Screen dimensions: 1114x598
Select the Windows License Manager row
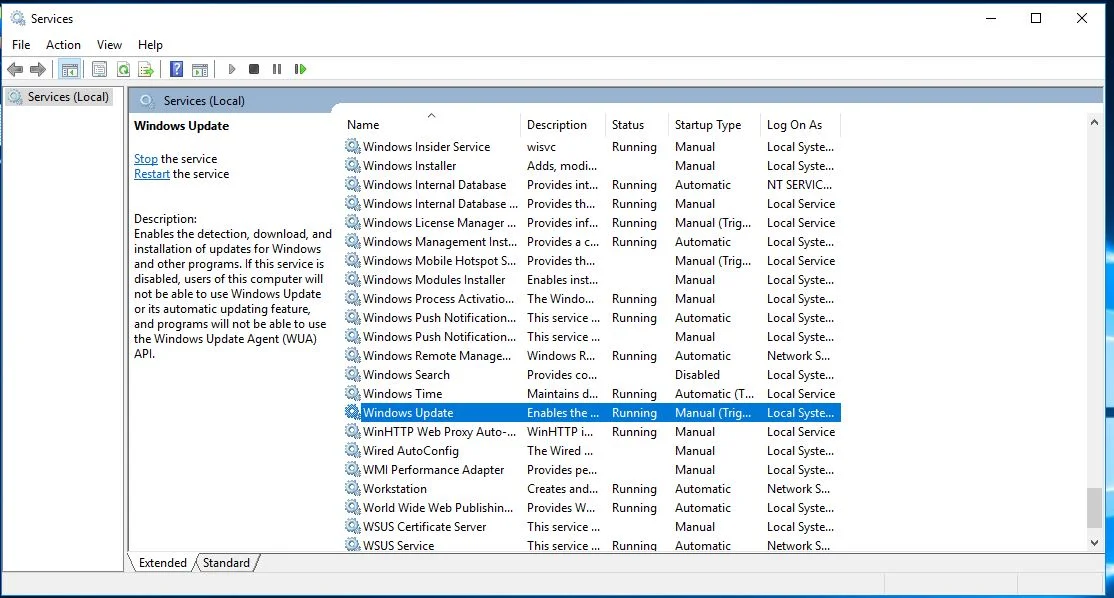(x=592, y=222)
